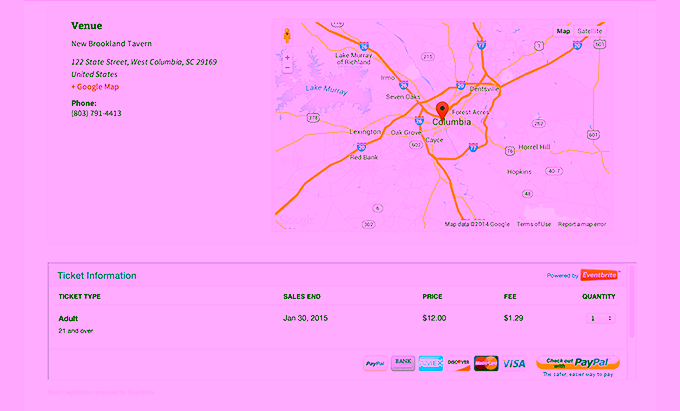Click the venue phone number (803) 791-4413
The image size is (680, 411).
96,113
